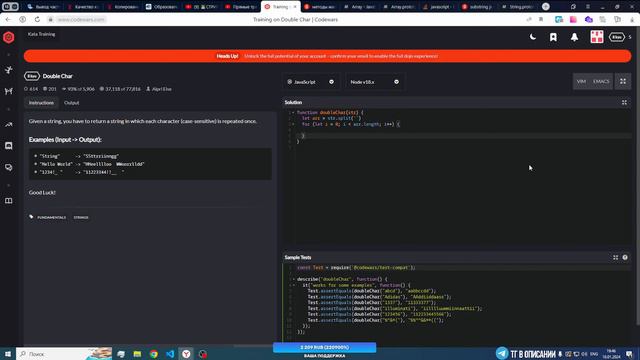
Task: Open the Practice (martial artist) sidebar icon
Action: coord(9,70)
